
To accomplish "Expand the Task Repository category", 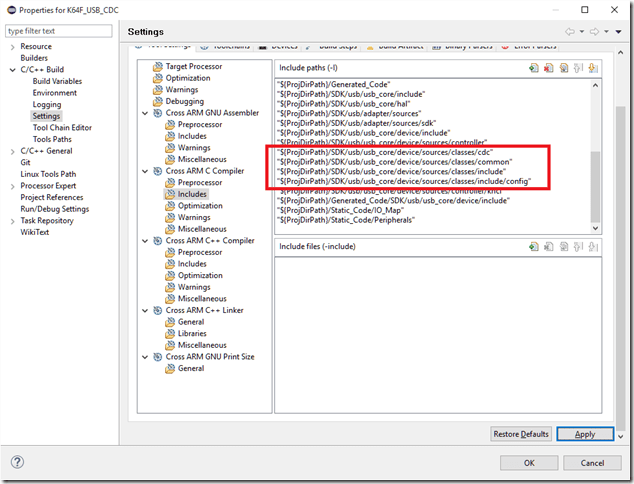I will pos(13,221).
